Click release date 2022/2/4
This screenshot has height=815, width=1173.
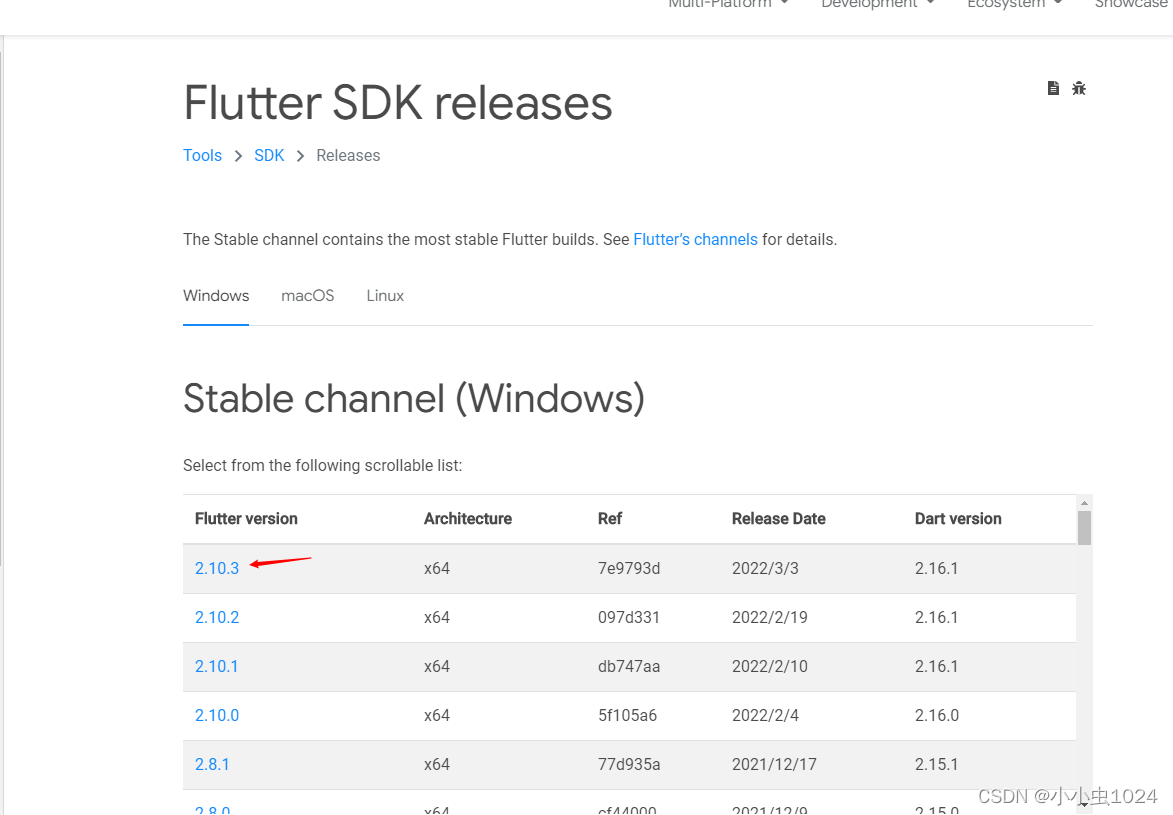[765, 715]
